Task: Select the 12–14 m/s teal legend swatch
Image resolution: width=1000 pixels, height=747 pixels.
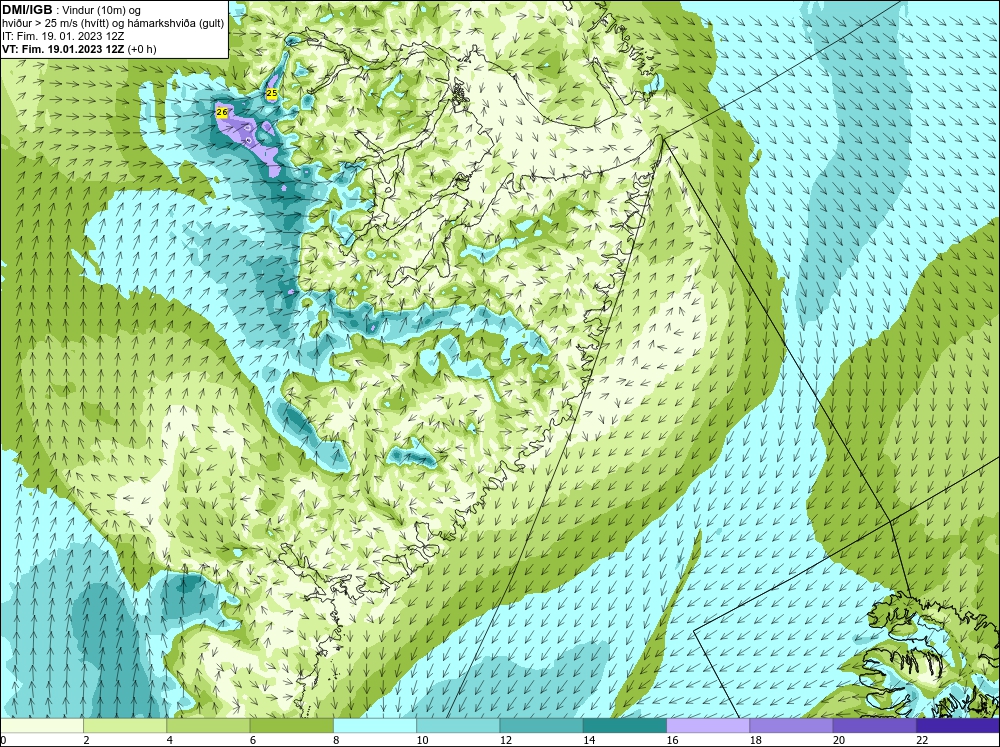Action: pyautogui.click(x=541, y=725)
